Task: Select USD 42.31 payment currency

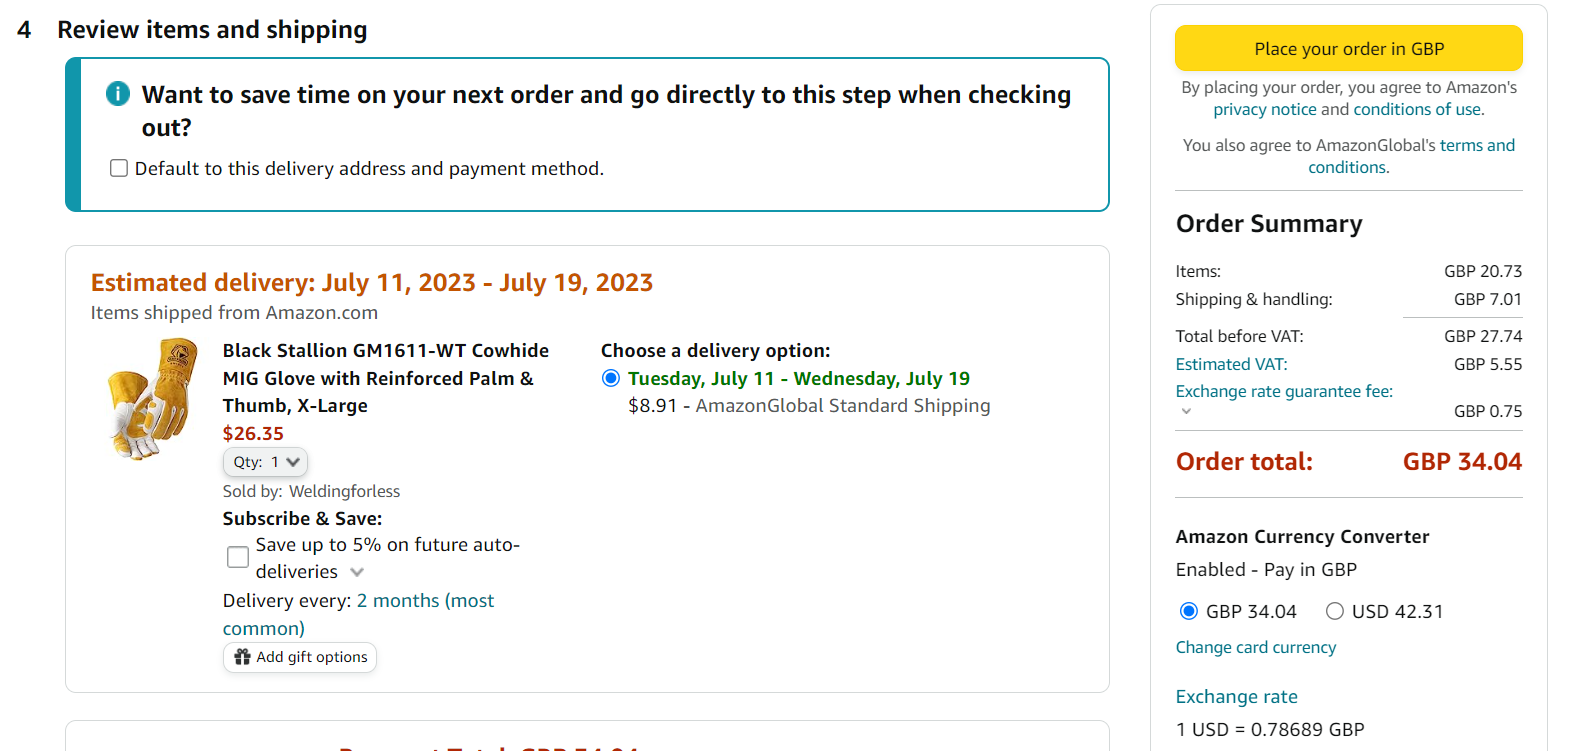Action: click(x=1335, y=611)
